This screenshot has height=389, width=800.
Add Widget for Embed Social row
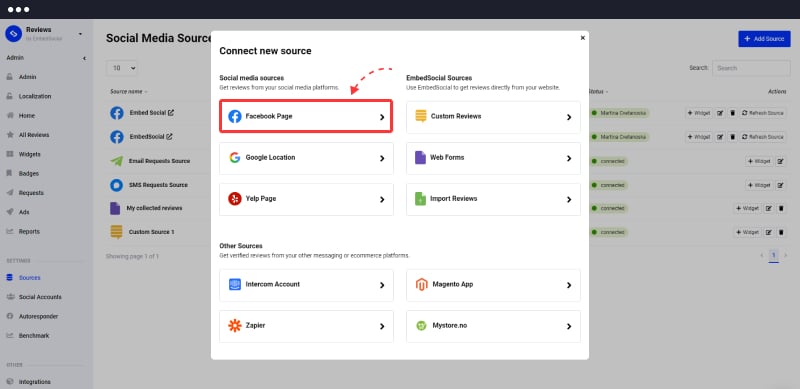tap(699, 113)
